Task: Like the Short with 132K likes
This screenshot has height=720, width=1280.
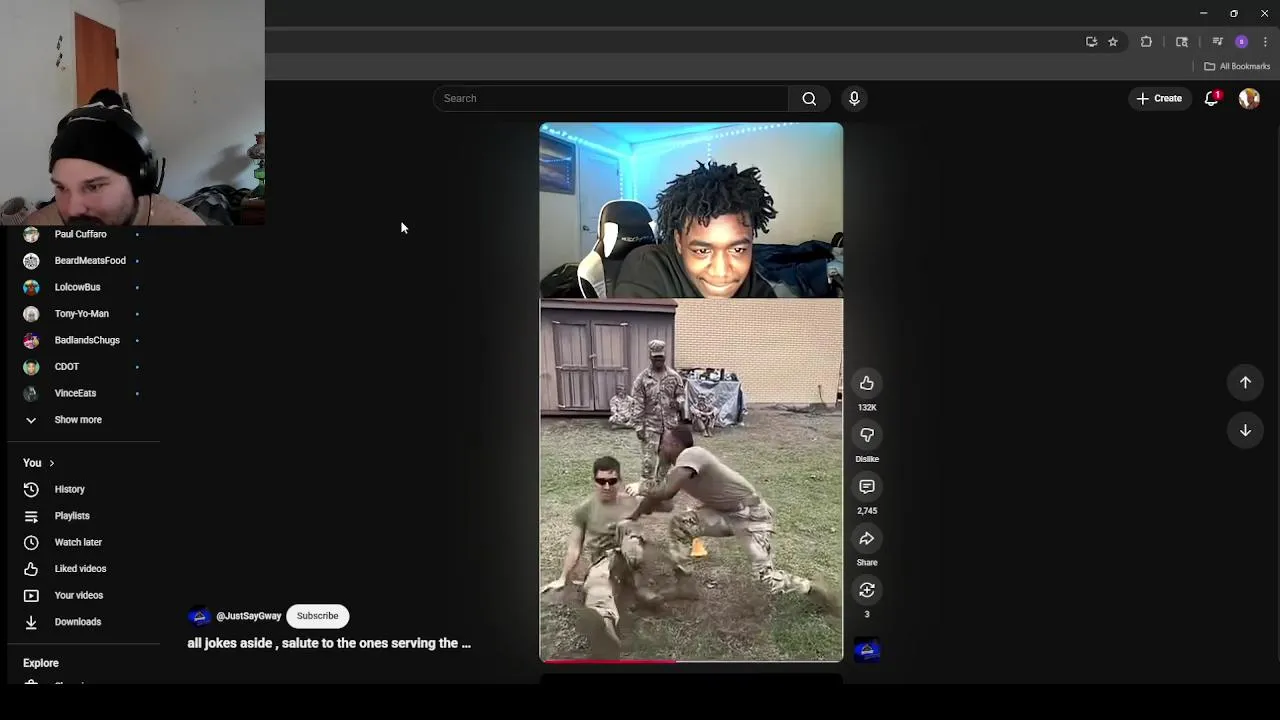Action: point(867,383)
